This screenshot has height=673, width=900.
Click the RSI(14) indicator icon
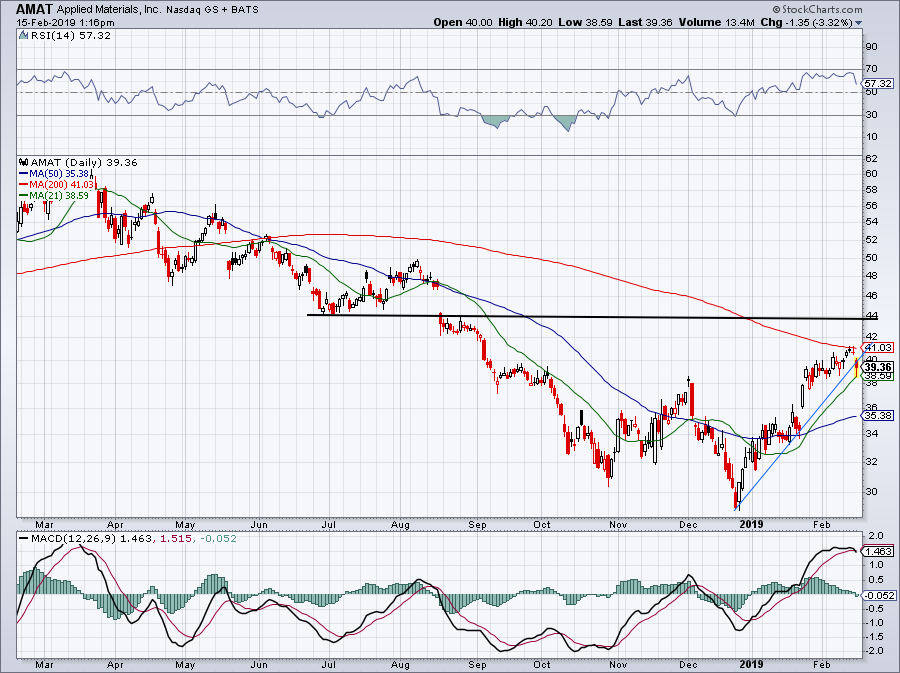[x=22, y=35]
